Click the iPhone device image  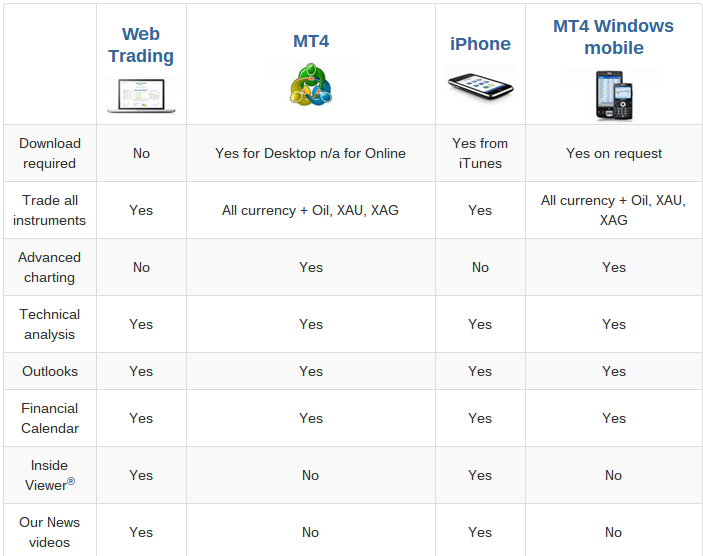(480, 85)
